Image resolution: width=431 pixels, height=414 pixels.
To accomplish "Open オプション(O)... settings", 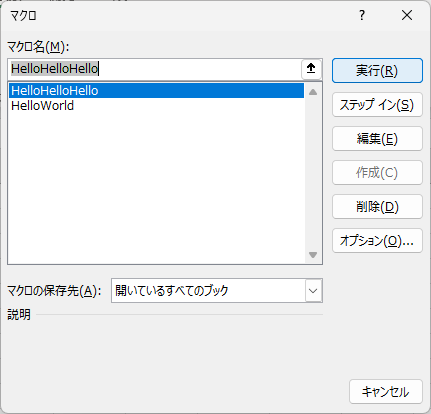I will tap(377, 241).
